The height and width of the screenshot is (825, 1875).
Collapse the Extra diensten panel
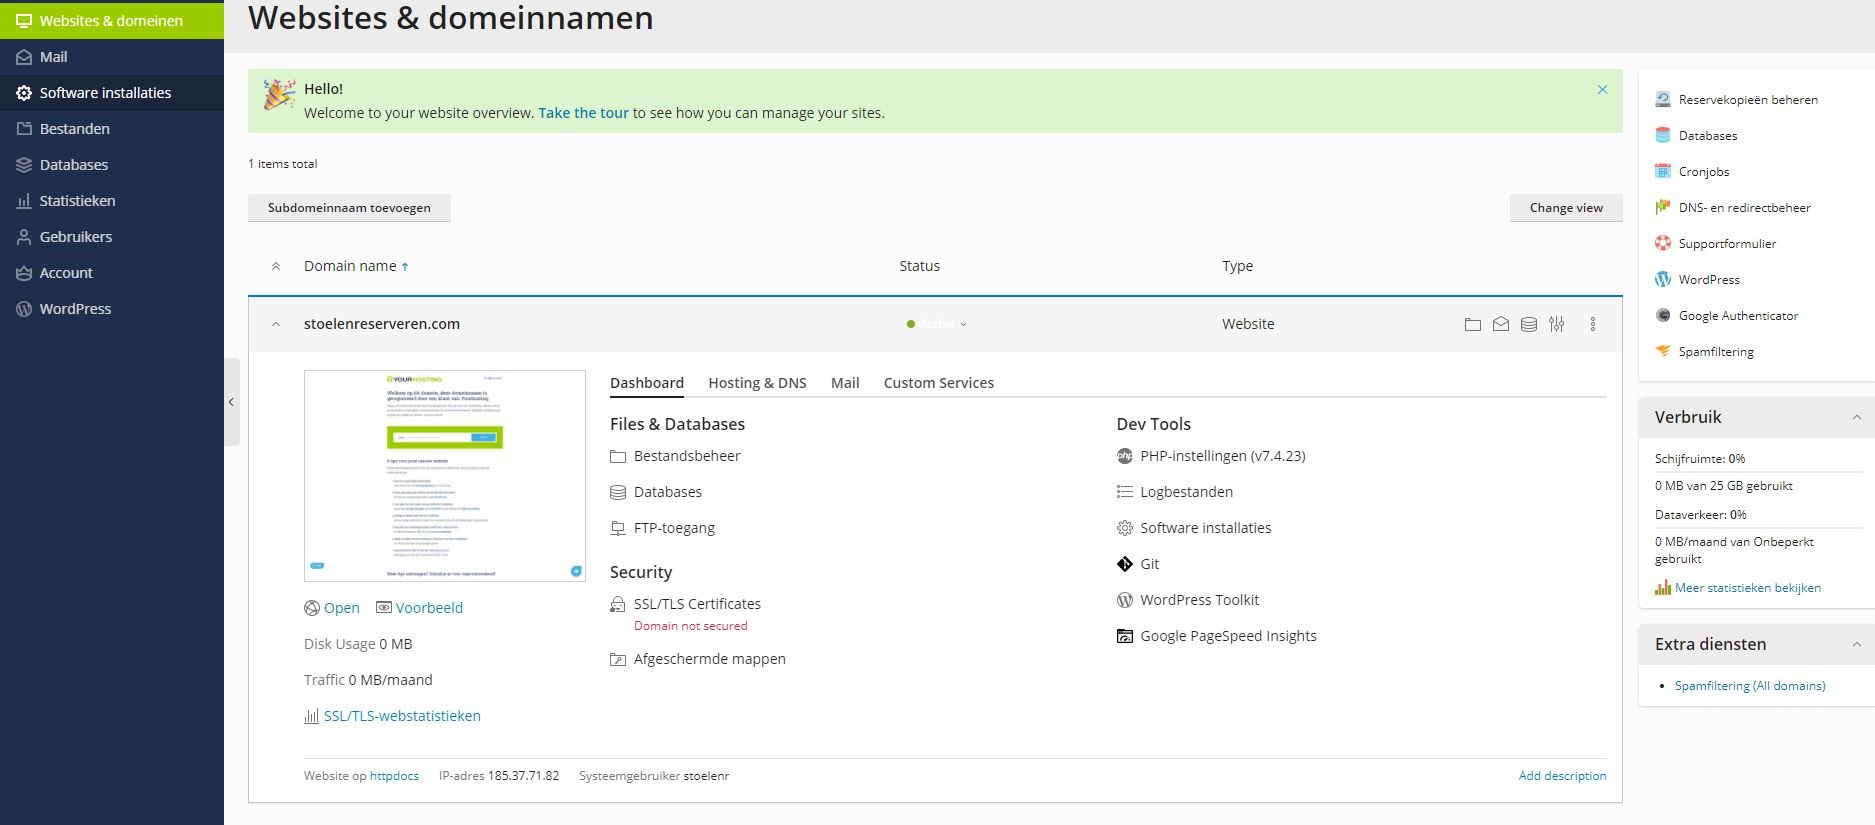pyautogui.click(x=1856, y=645)
